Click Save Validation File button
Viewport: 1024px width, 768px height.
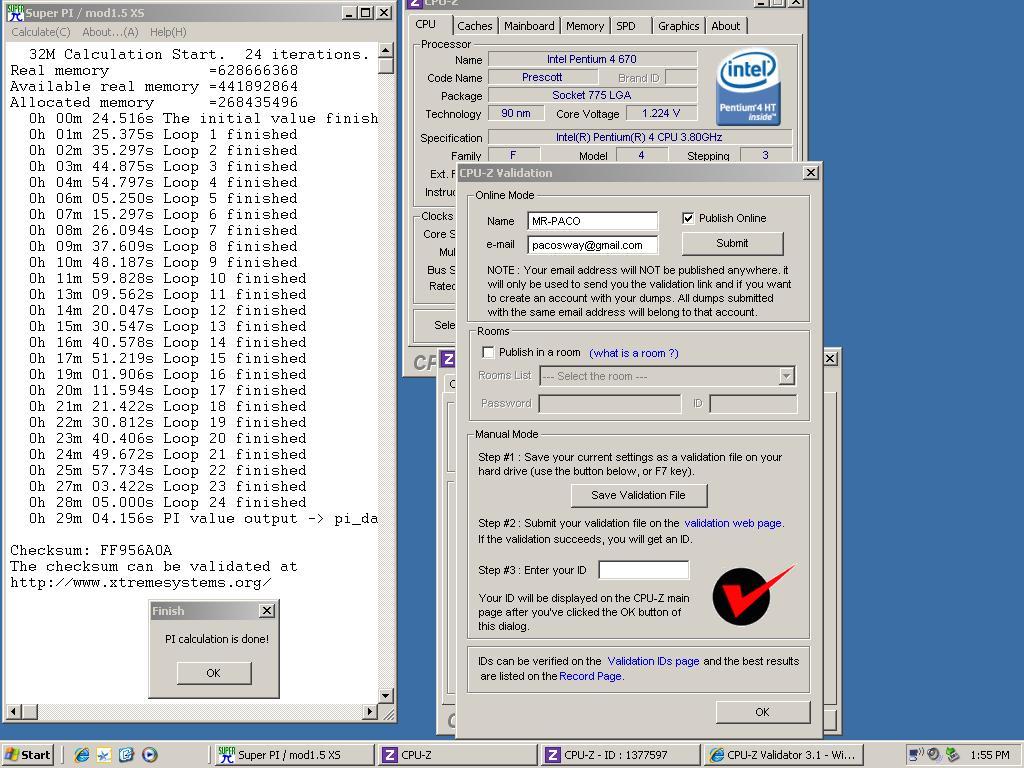(638, 495)
